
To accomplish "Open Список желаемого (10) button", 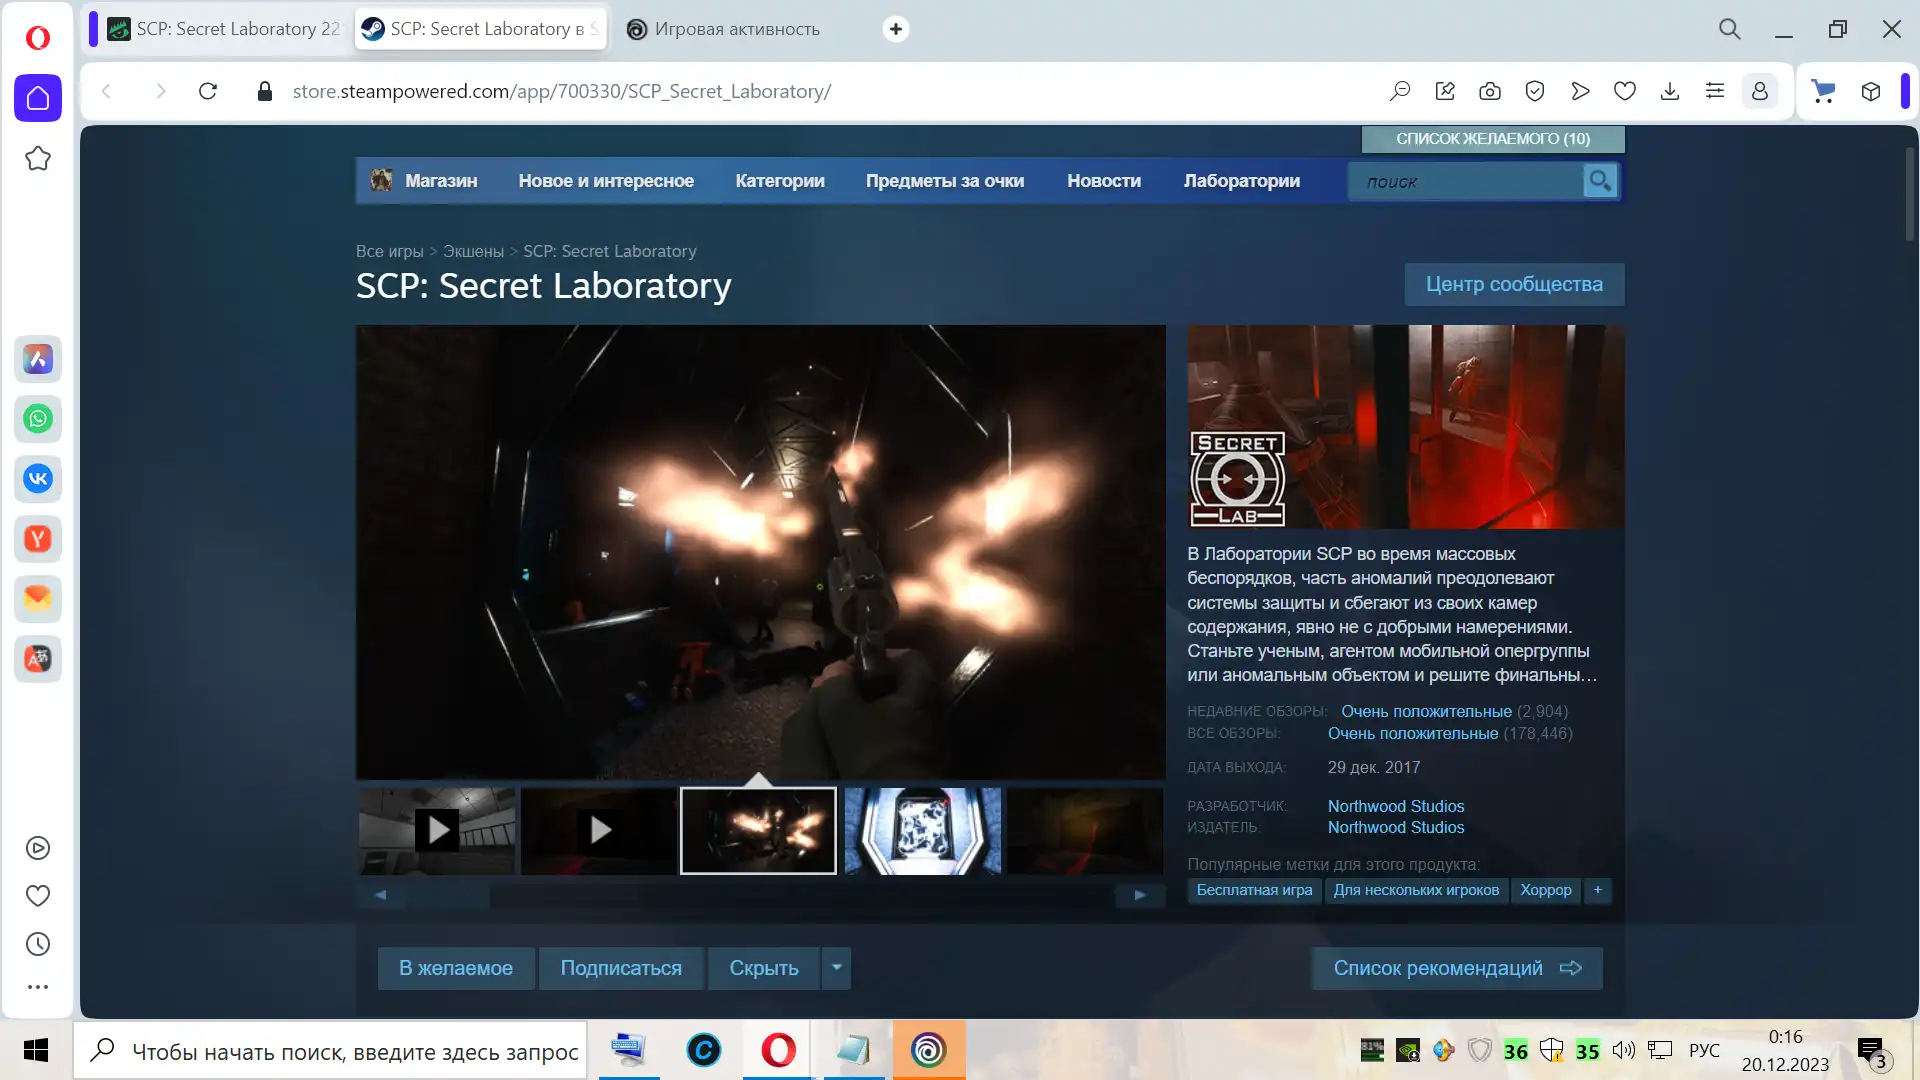I will (1493, 139).
